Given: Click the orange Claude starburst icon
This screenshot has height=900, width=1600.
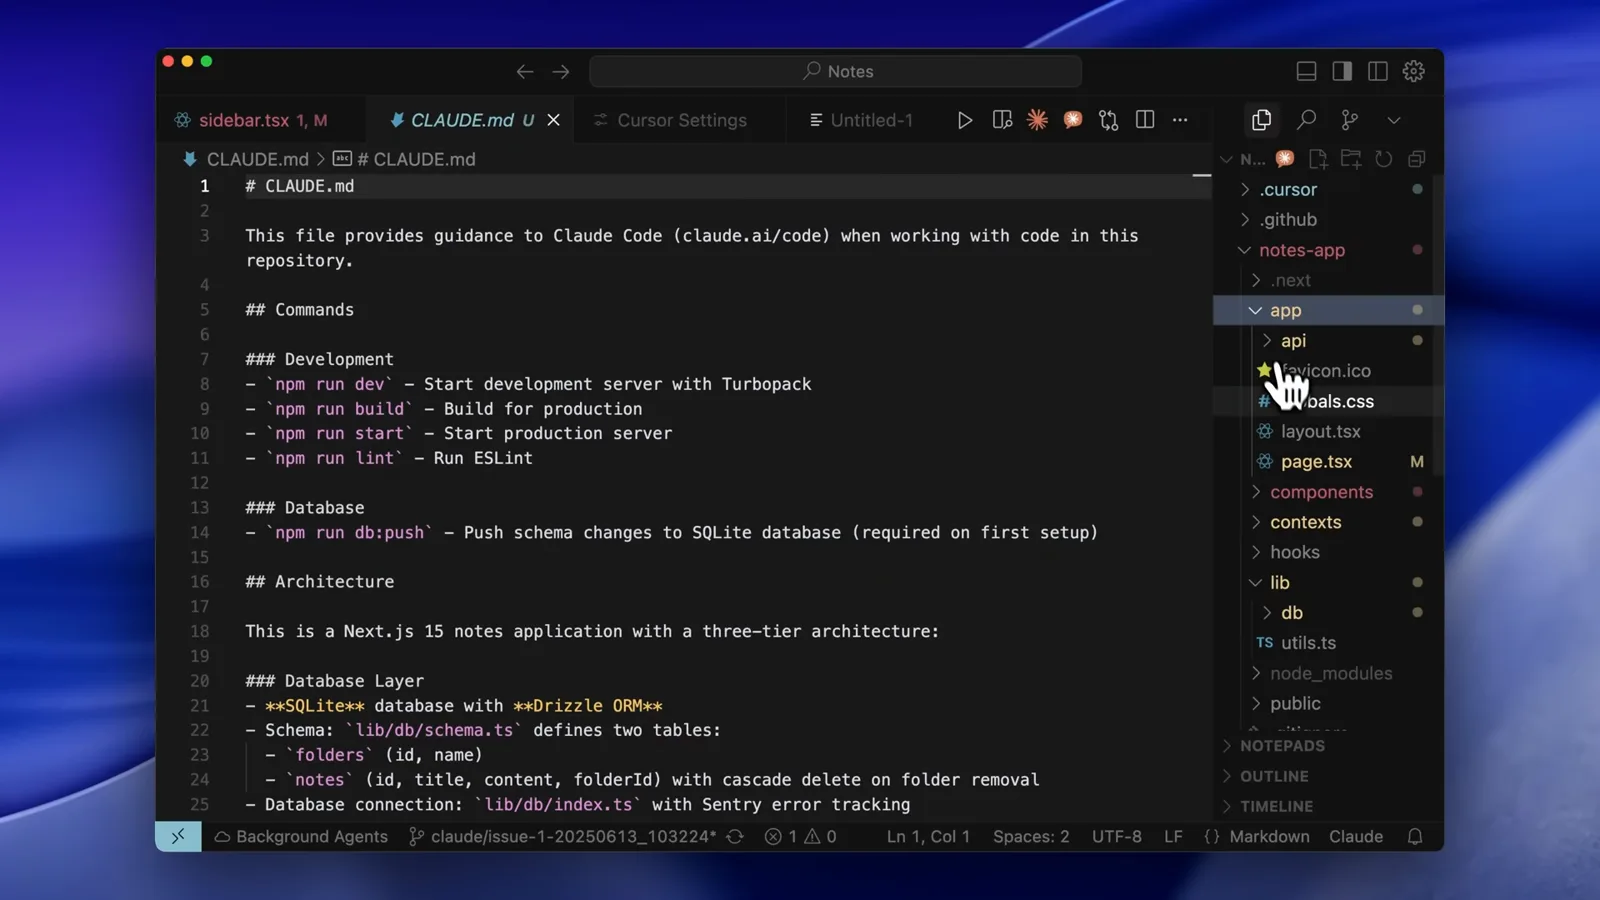Looking at the screenshot, I should tap(1037, 120).
